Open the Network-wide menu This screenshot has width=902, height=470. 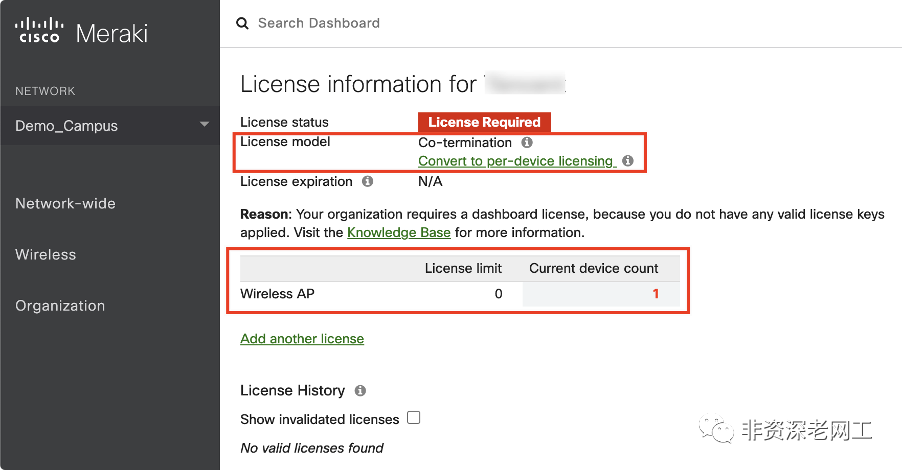click(65, 204)
